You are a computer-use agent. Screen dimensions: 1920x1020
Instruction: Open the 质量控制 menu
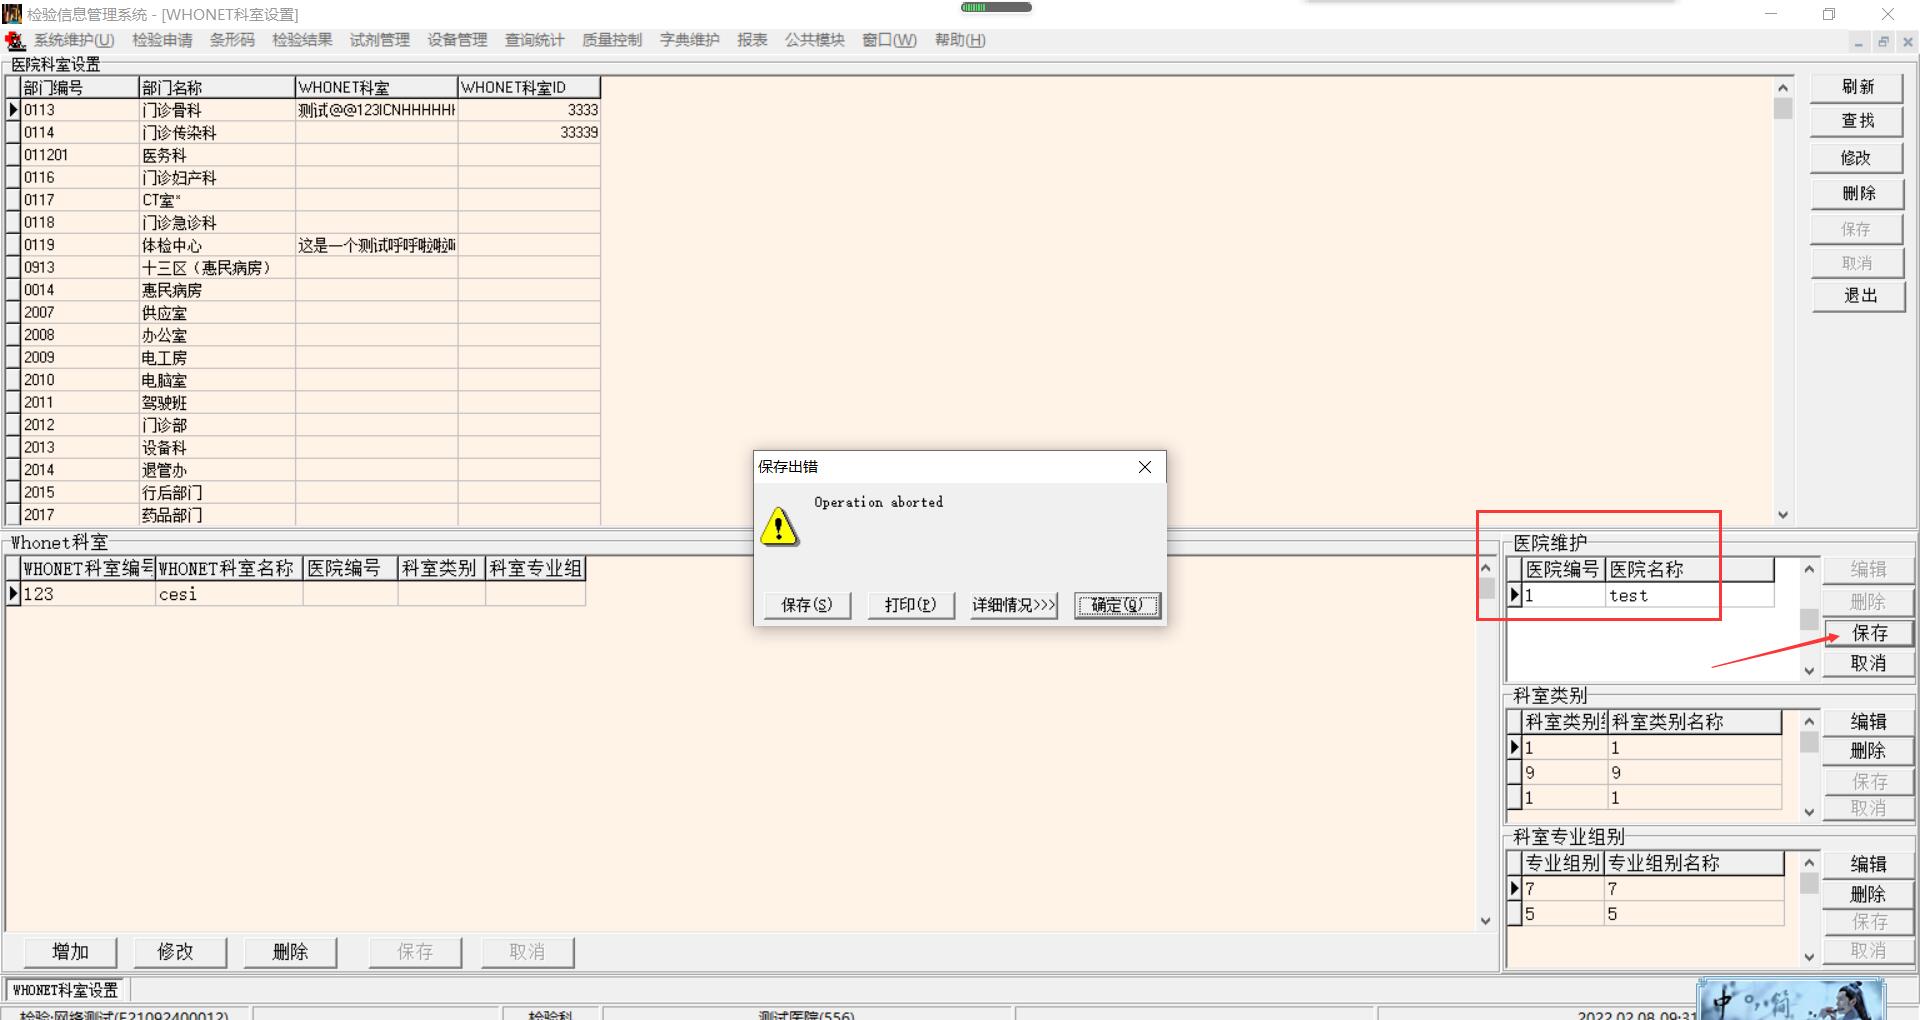click(612, 40)
